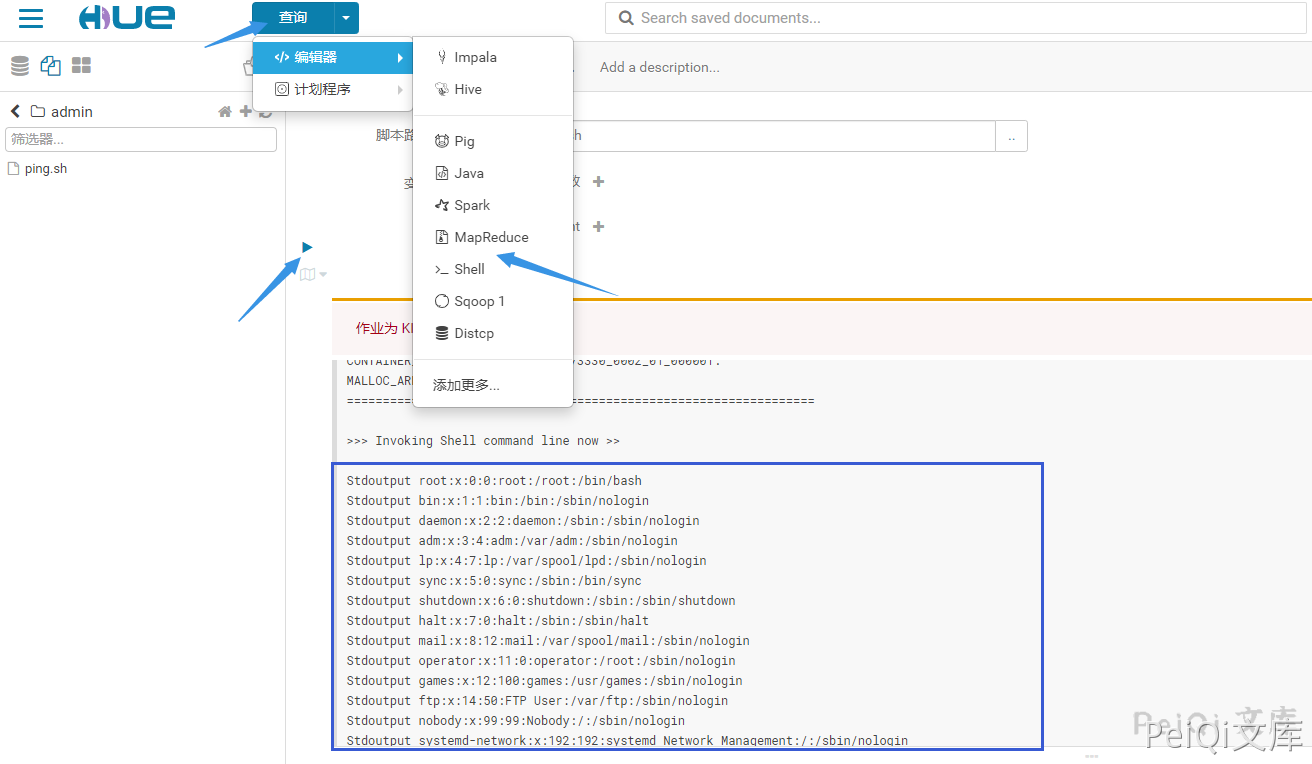Viewport: 1312px width, 764px height.
Task: Click the plus icon beside admin folder
Action: (x=246, y=111)
